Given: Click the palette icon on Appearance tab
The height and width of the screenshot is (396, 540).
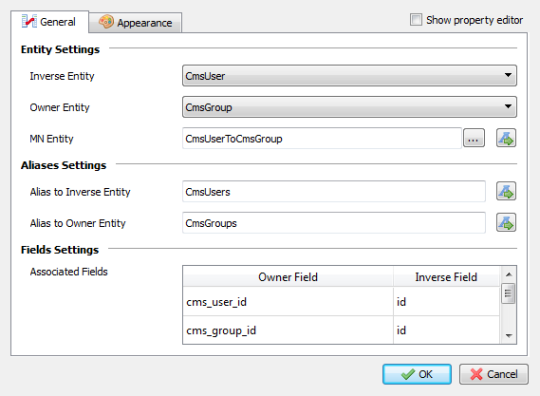Looking at the screenshot, I should click(106, 22).
